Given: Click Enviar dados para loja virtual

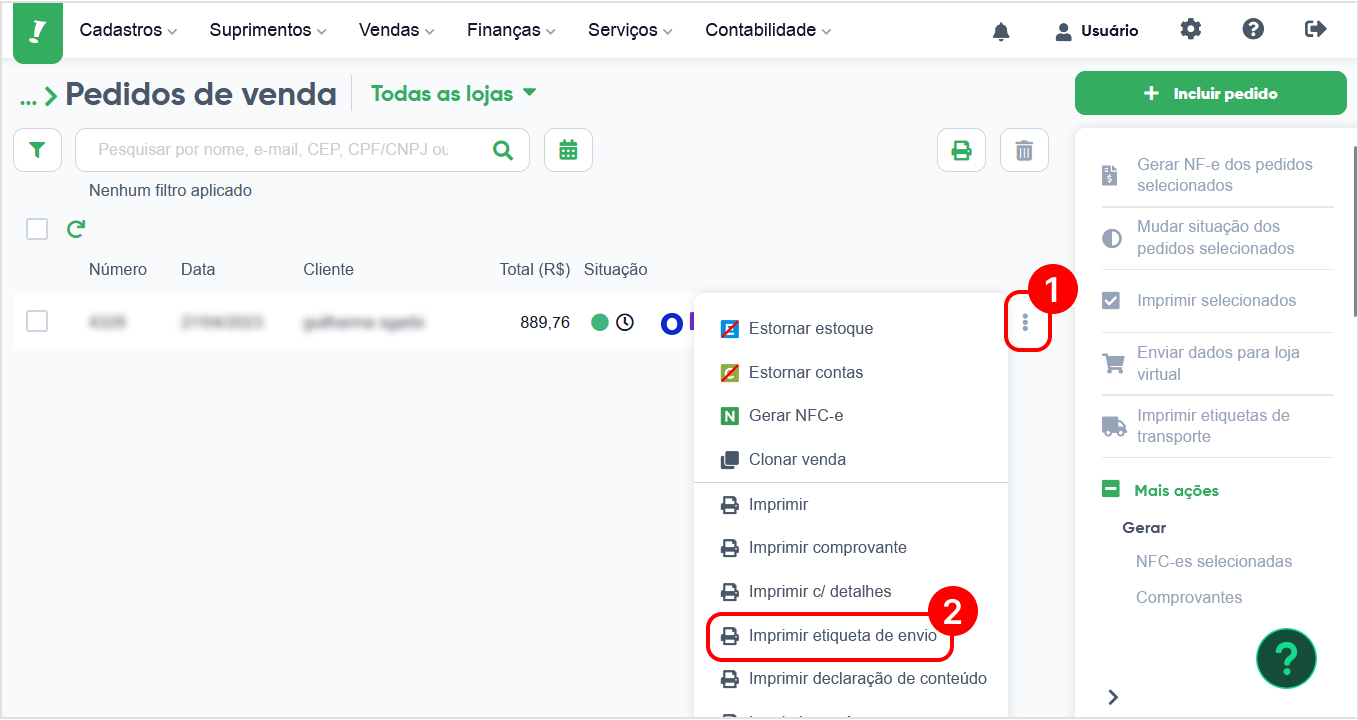Looking at the screenshot, I should click(x=1218, y=363).
